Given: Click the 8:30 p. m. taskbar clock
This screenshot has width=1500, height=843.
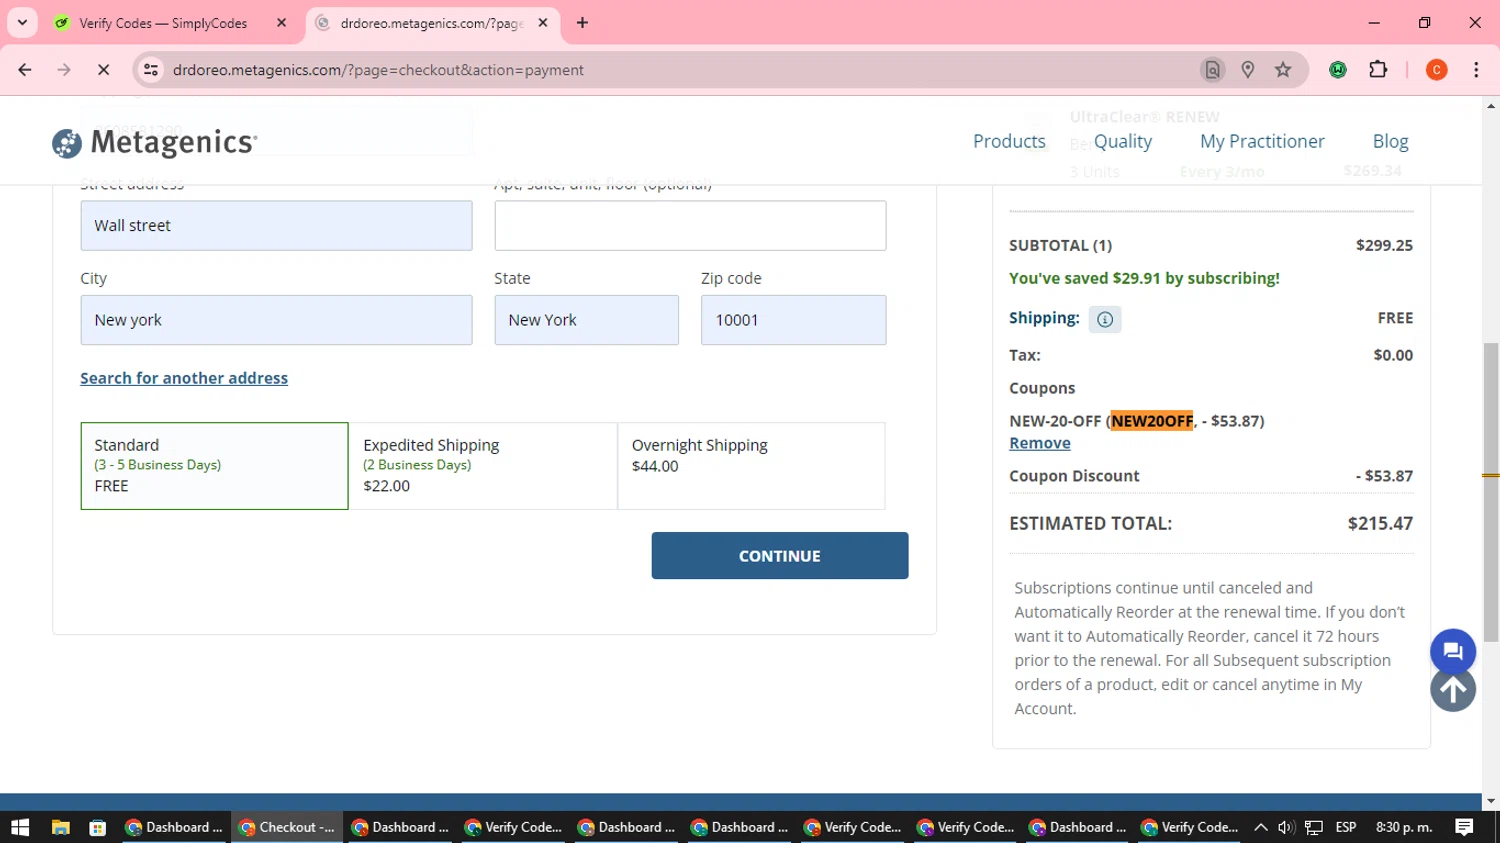Looking at the screenshot, I should pos(1404,827).
